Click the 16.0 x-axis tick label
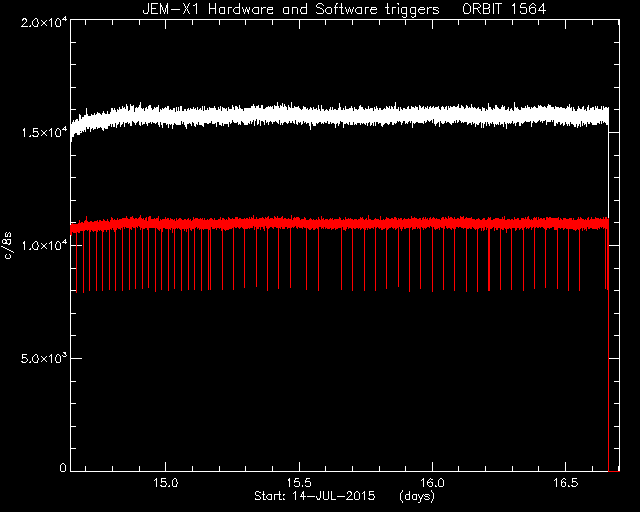Viewport: 640px width, 512px height. click(432, 483)
